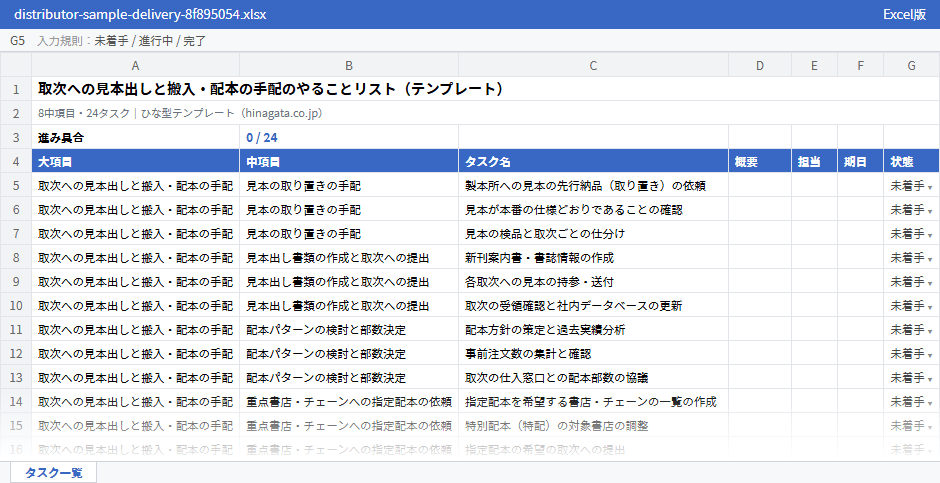Click the Excel版 label in title bar
This screenshot has height=483, width=940.
905,14
